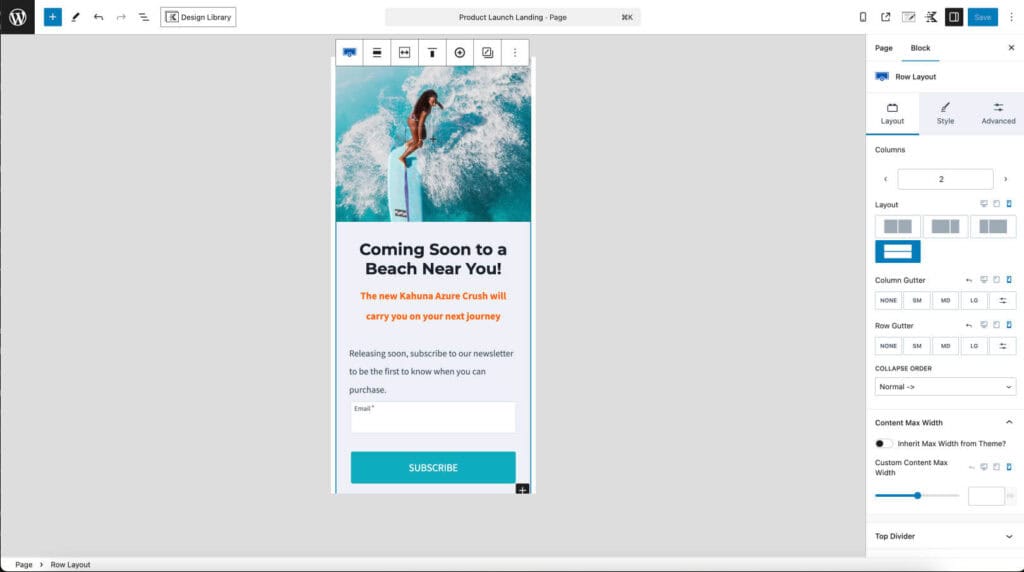Open block toolbar three-dot options menu
Viewport: 1024px width, 572px height.
point(515,52)
